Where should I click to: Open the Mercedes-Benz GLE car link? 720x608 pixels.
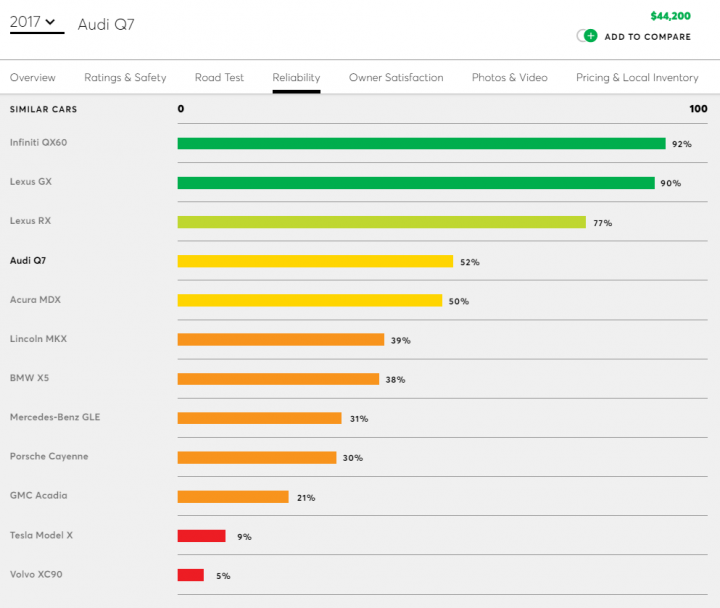(x=55, y=417)
